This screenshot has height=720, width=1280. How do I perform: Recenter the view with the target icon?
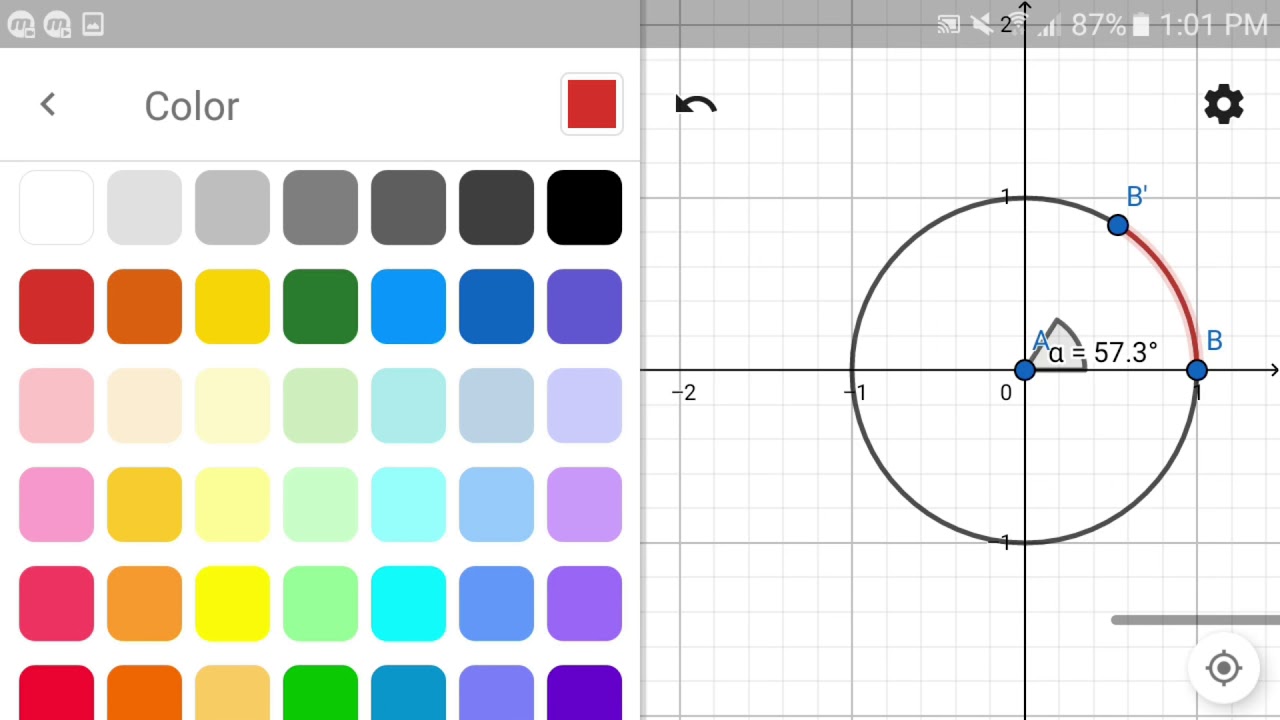point(1224,668)
